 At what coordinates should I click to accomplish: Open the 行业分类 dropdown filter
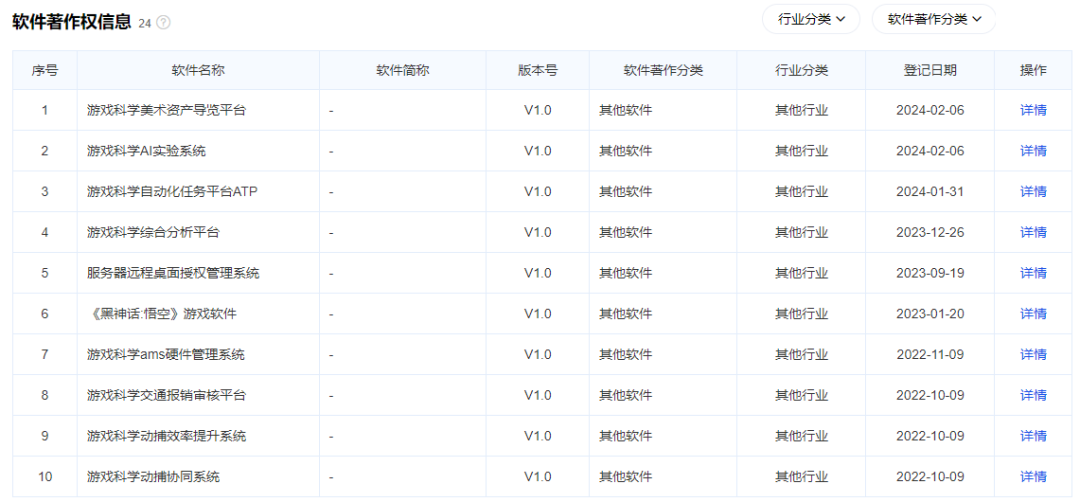pos(811,19)
